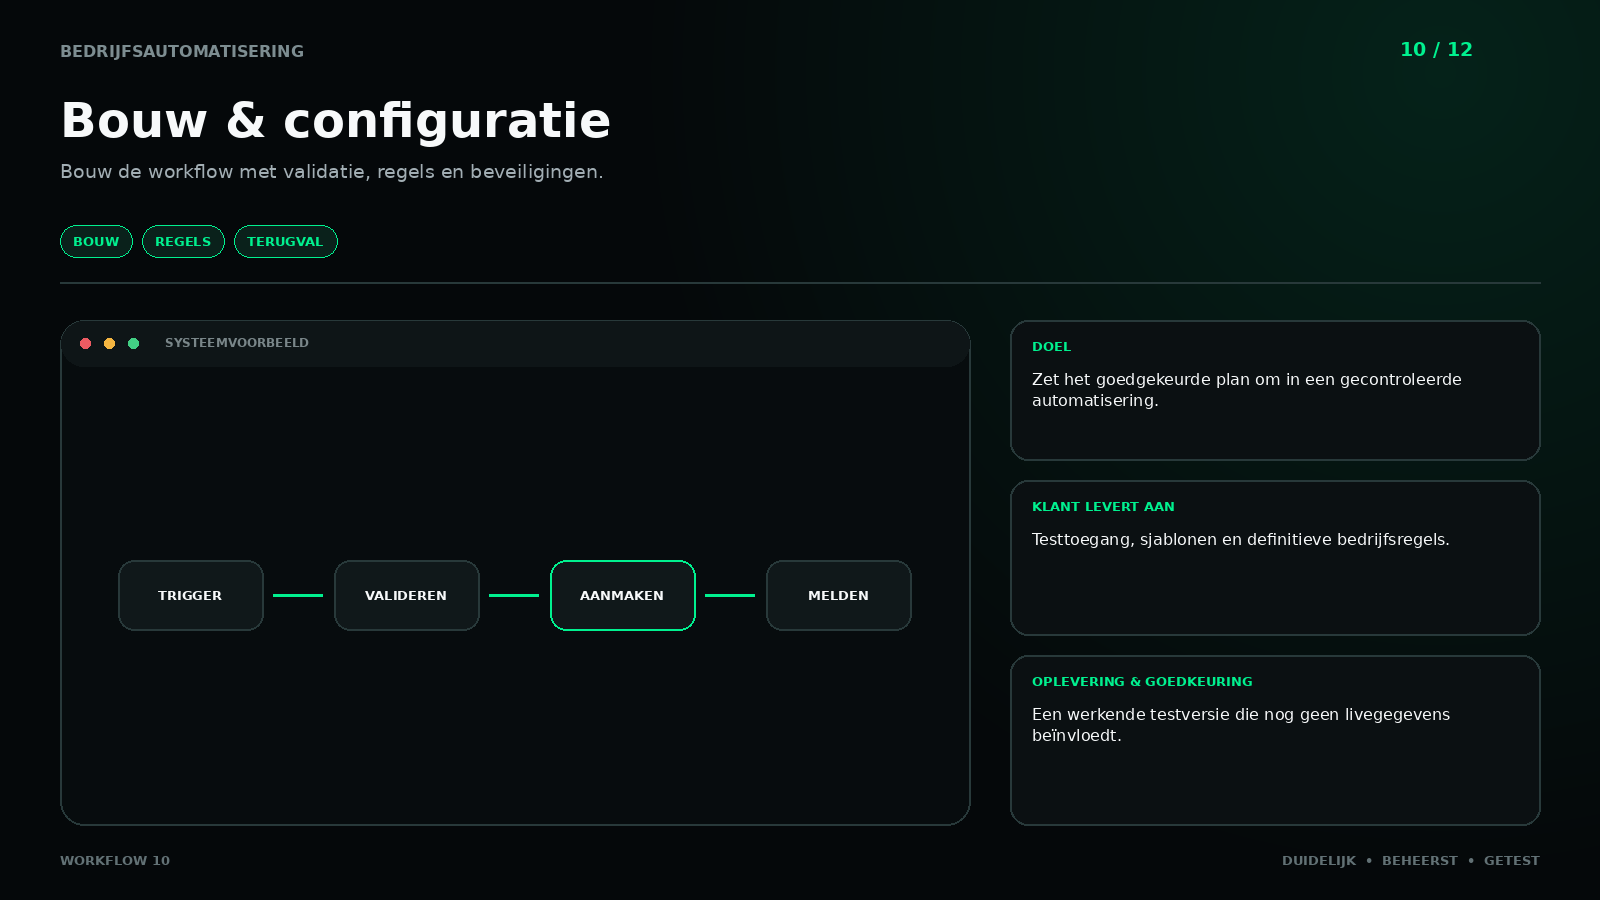Click the BEDRIJFSAUTOMATISERING header label
Screen dimensions: 1600x900
[182, 51]
